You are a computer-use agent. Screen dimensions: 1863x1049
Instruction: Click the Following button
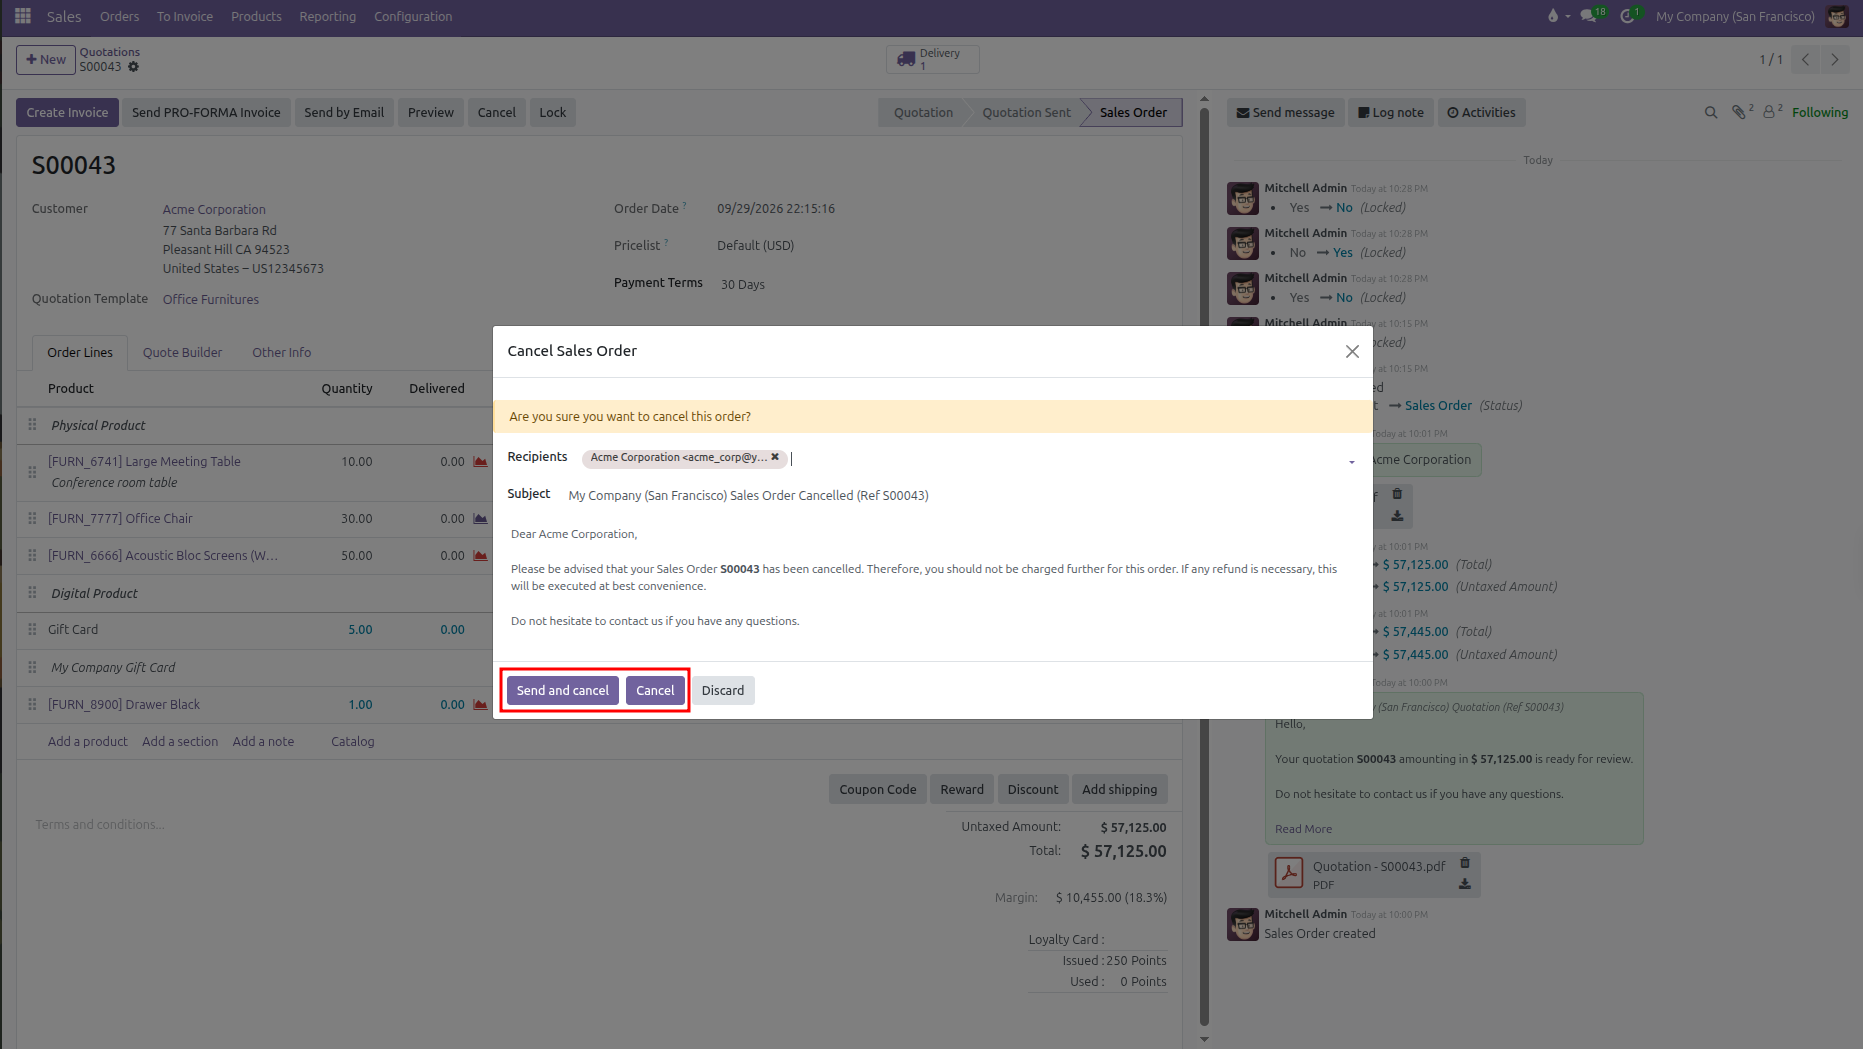point(1820,112)
